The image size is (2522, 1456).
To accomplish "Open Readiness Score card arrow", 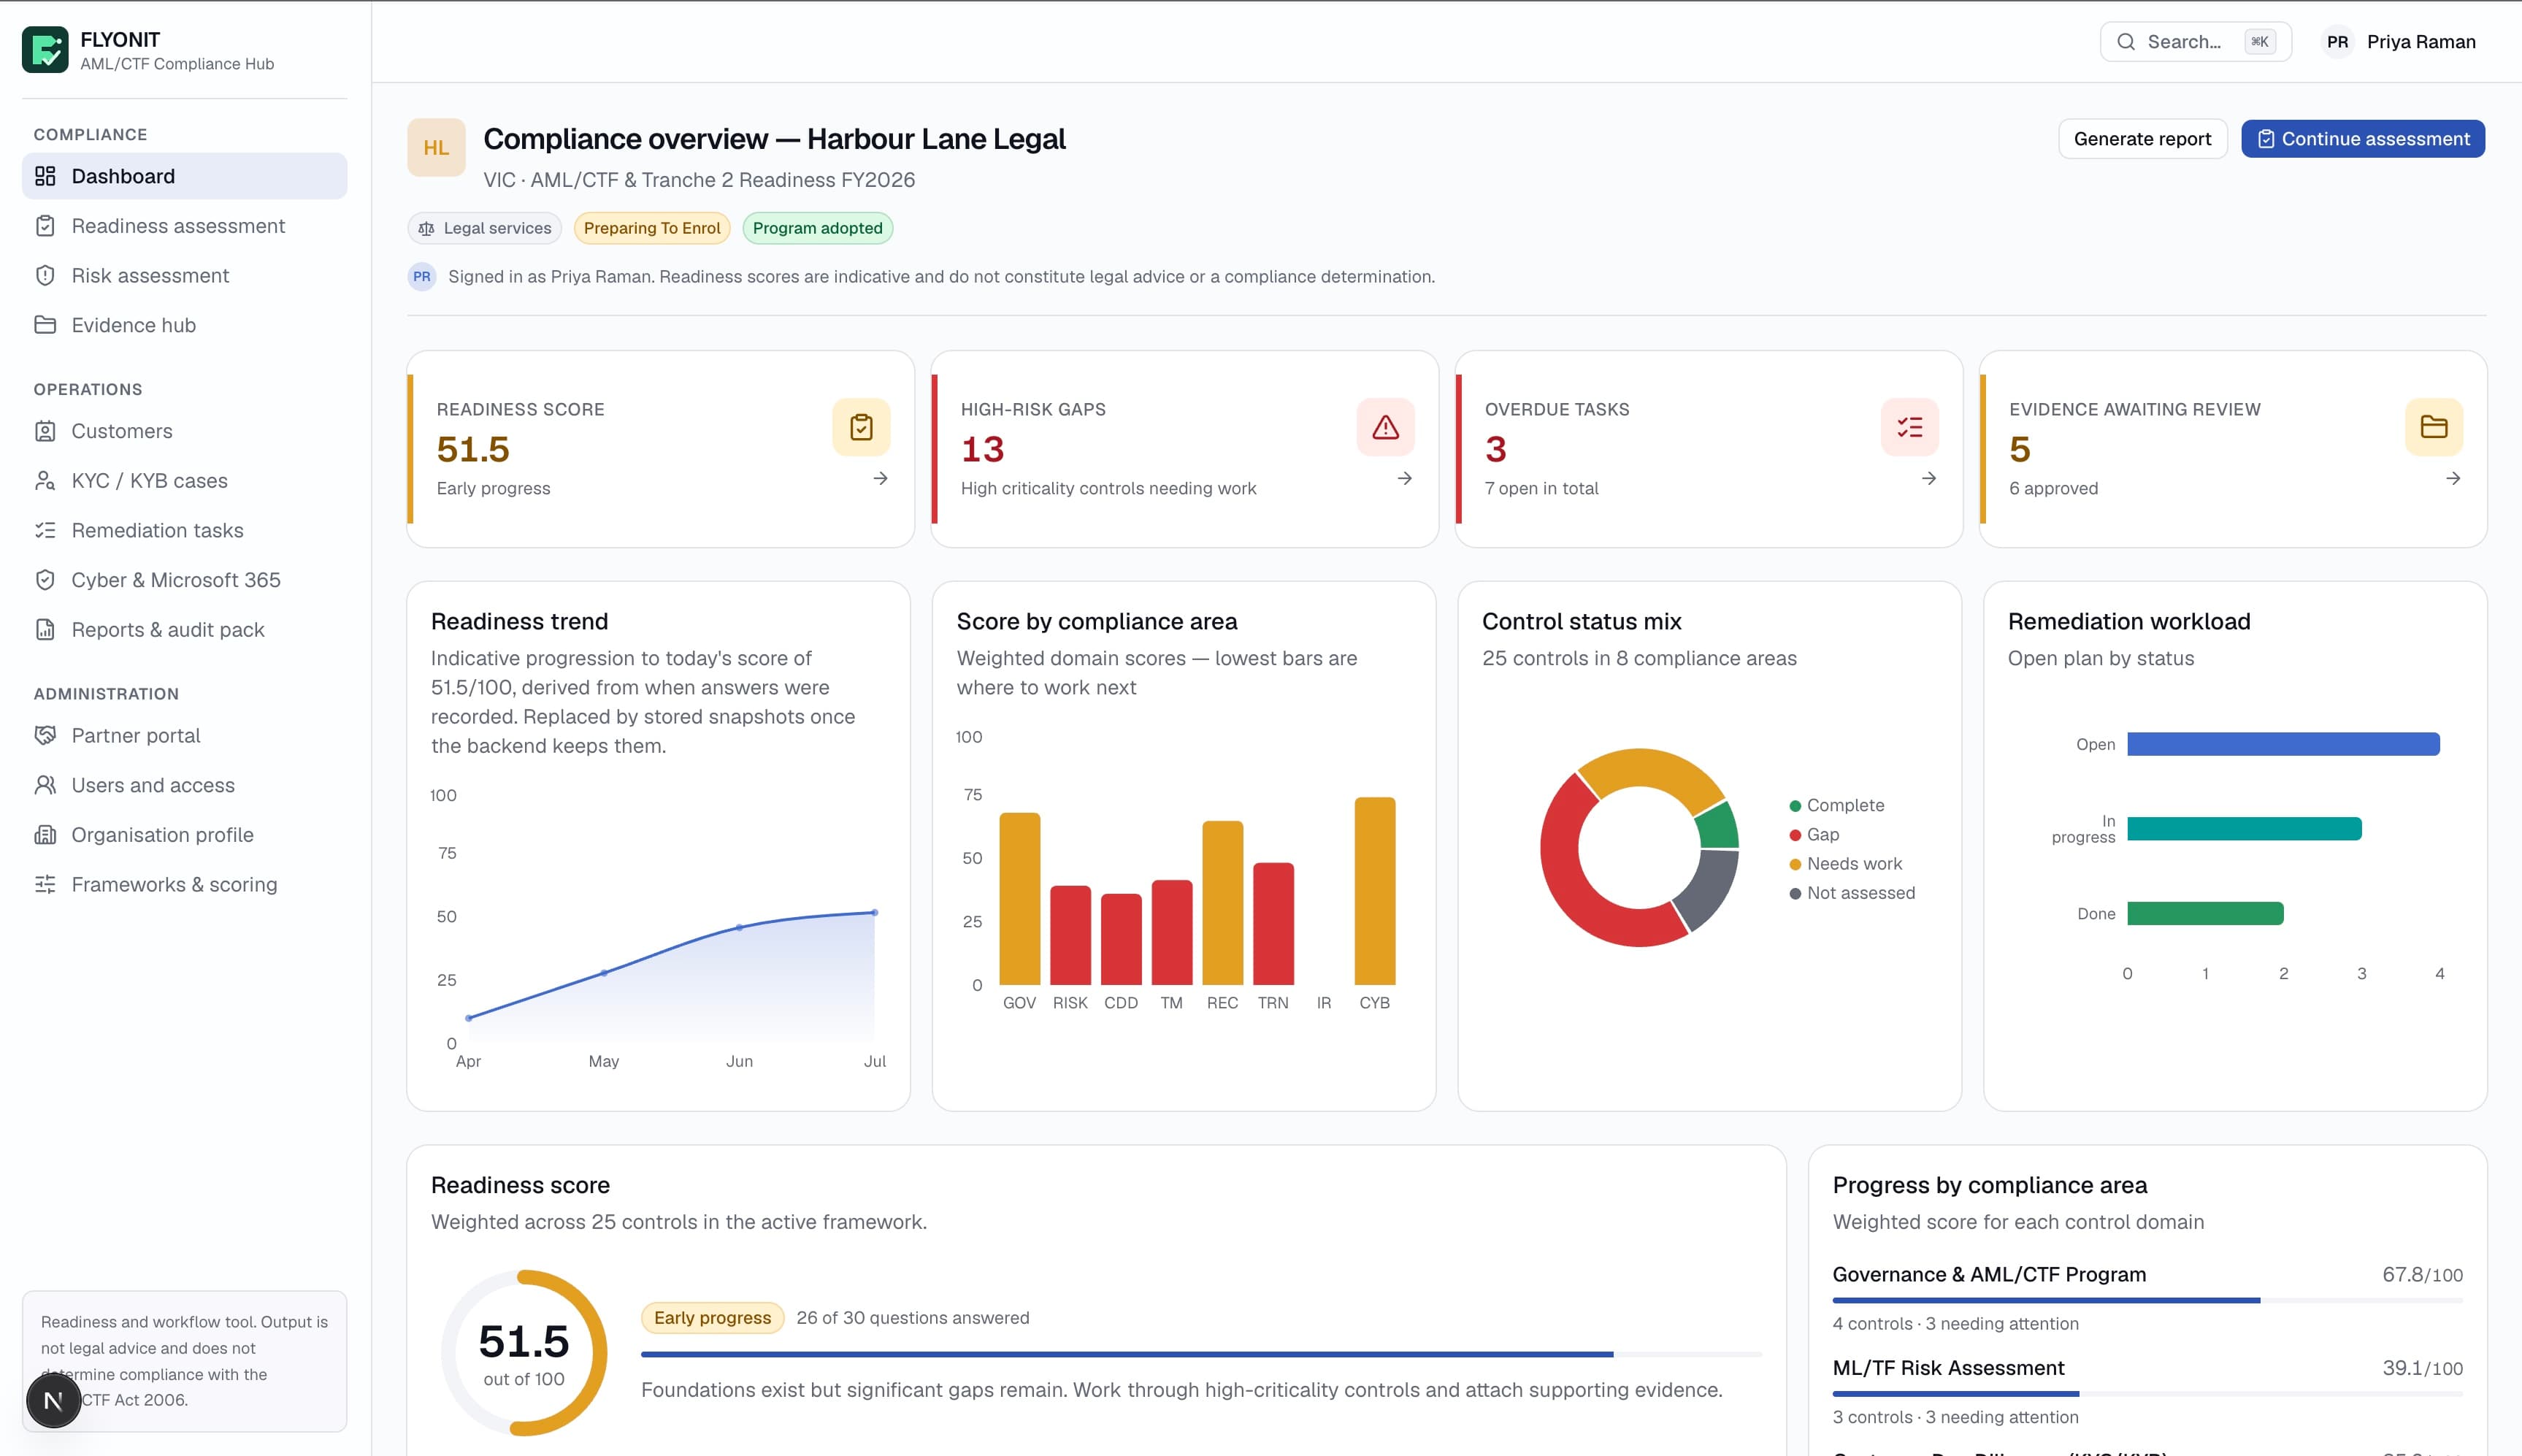I will [880, 478].
